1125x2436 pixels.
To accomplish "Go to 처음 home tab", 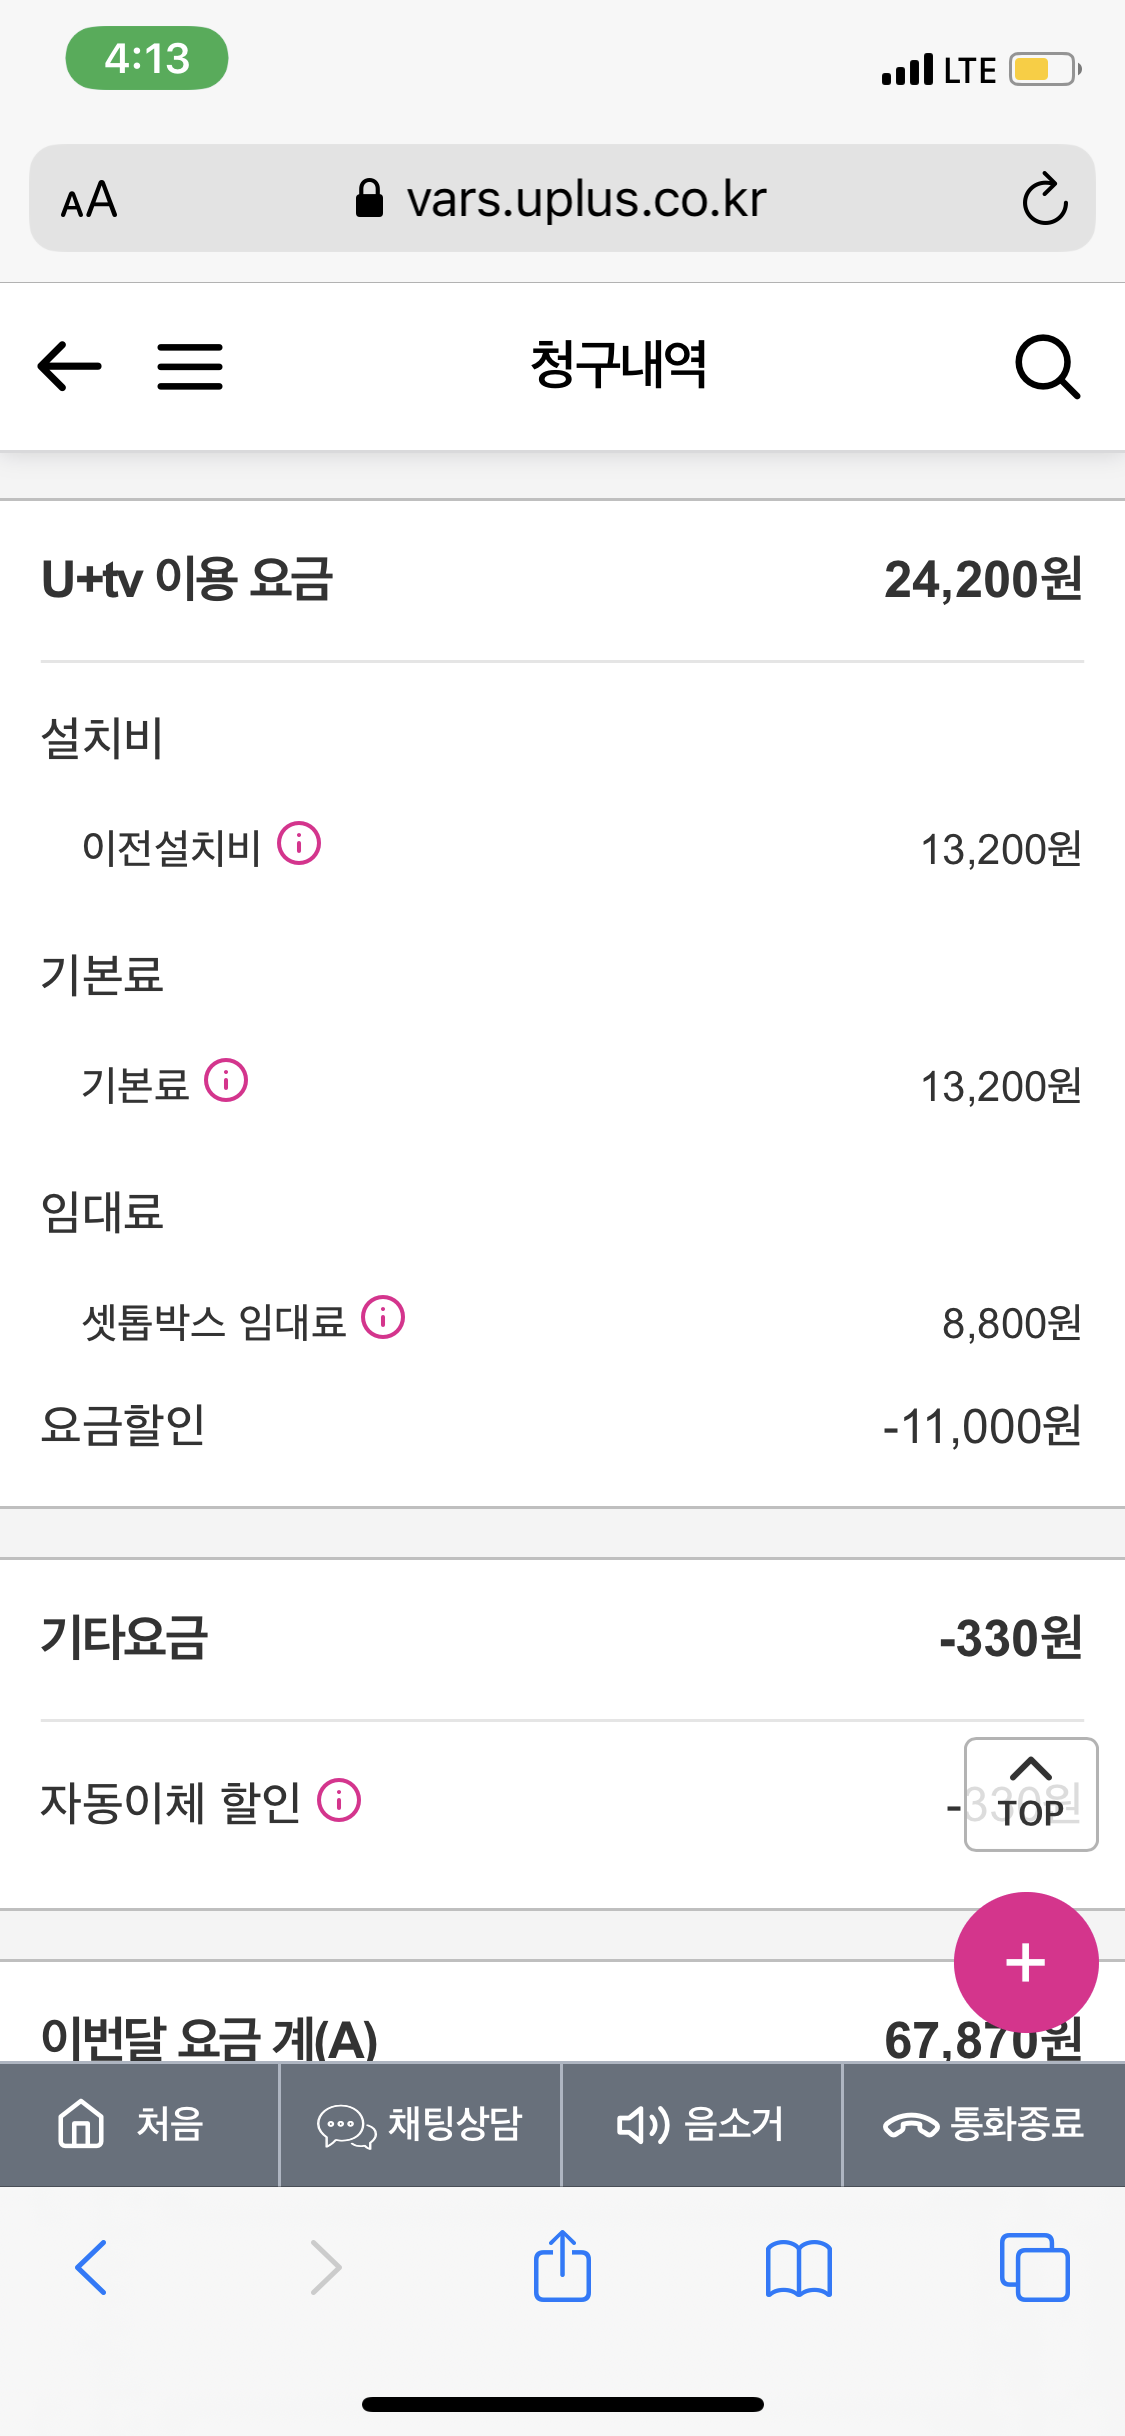I will [139, 2124].
